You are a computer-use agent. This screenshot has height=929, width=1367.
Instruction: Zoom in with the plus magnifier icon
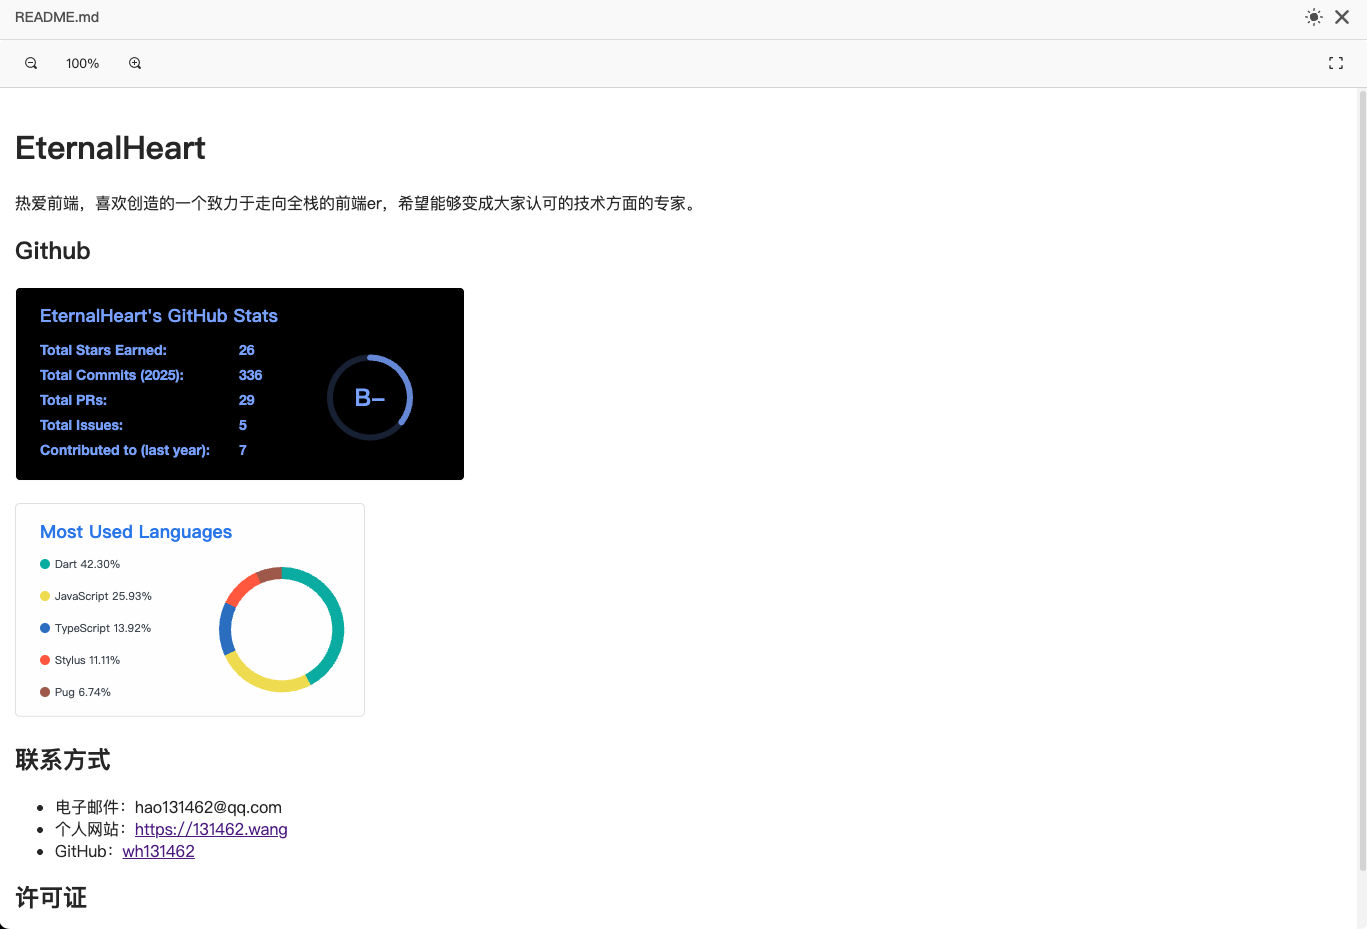pyautogui.click(x=135, y=63)
